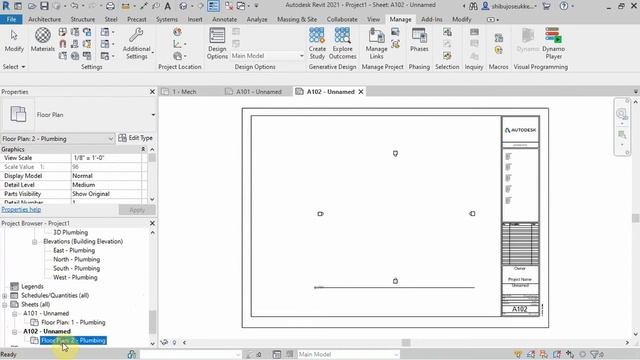
Task: Open the Floor Plan type selector dropdown
Action: click(x=153, y=115)
